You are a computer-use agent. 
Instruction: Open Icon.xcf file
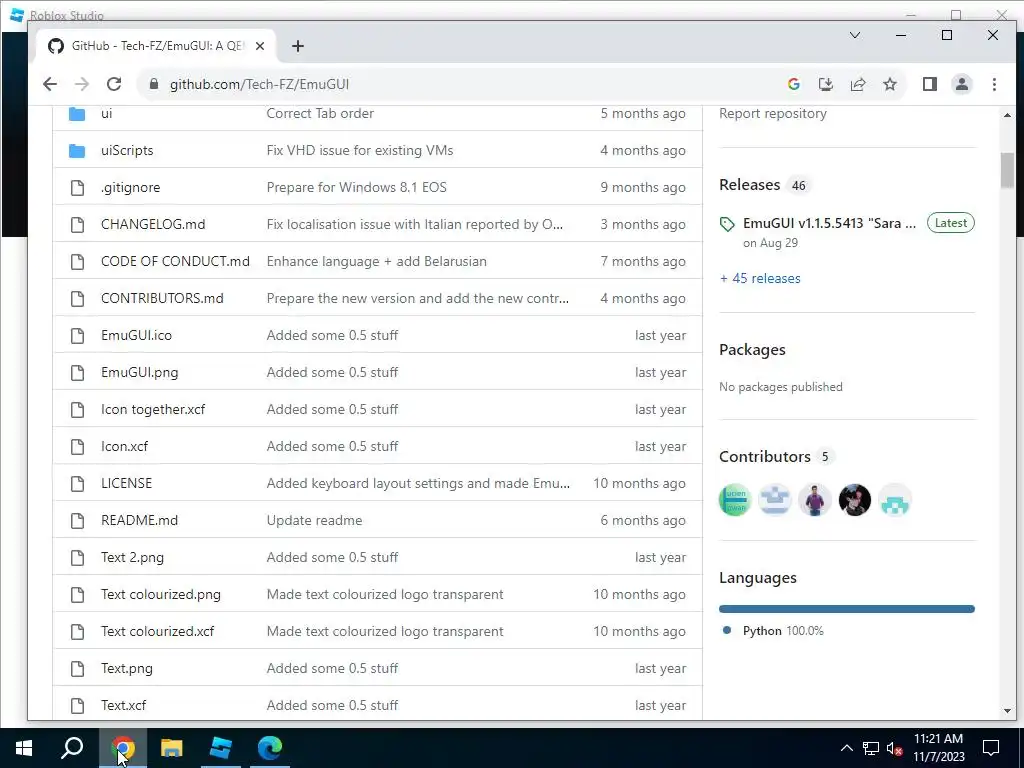(124, 446)
